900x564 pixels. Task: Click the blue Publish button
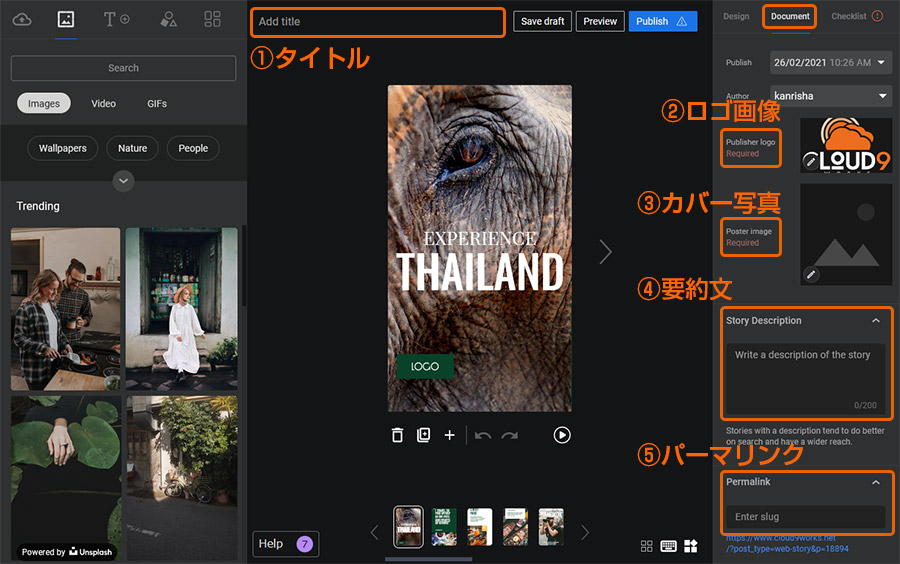coord(662,21)
